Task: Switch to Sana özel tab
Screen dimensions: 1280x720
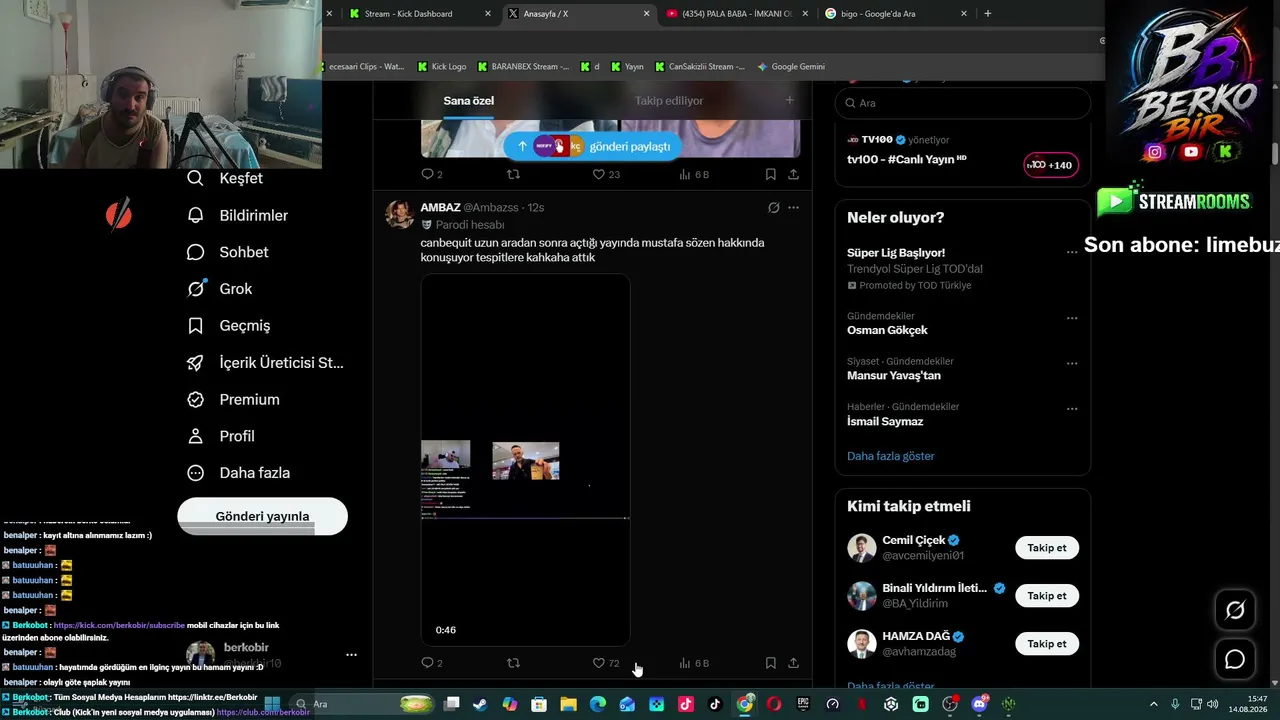Action: (469, 101)
